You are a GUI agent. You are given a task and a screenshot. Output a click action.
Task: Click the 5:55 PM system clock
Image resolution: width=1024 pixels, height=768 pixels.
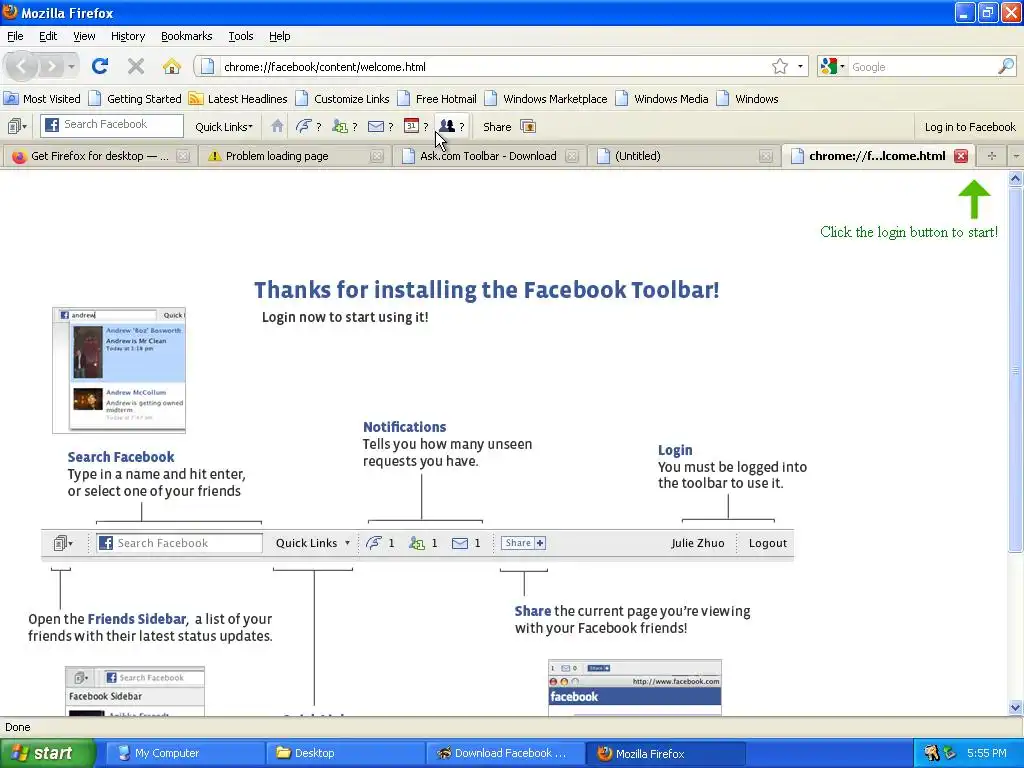tap(987, 753)
